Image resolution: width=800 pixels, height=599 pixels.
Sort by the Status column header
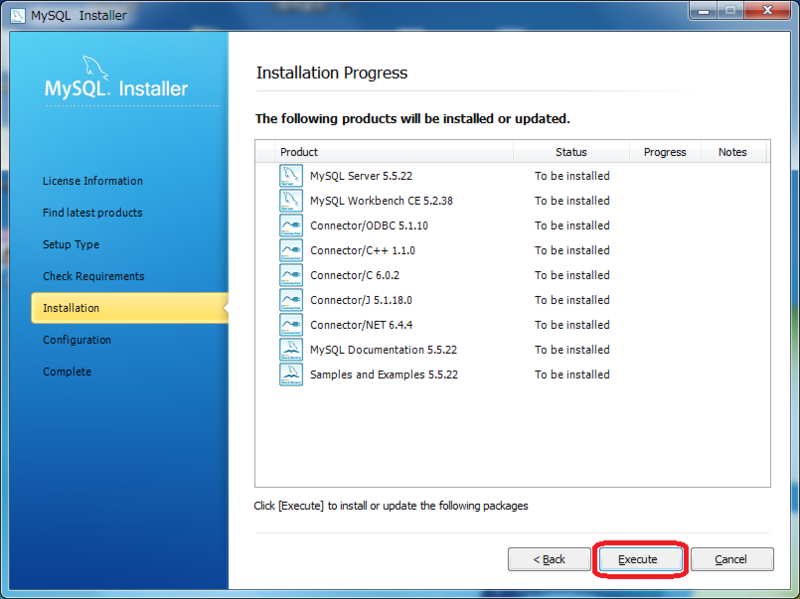click(x=571, y=152)
